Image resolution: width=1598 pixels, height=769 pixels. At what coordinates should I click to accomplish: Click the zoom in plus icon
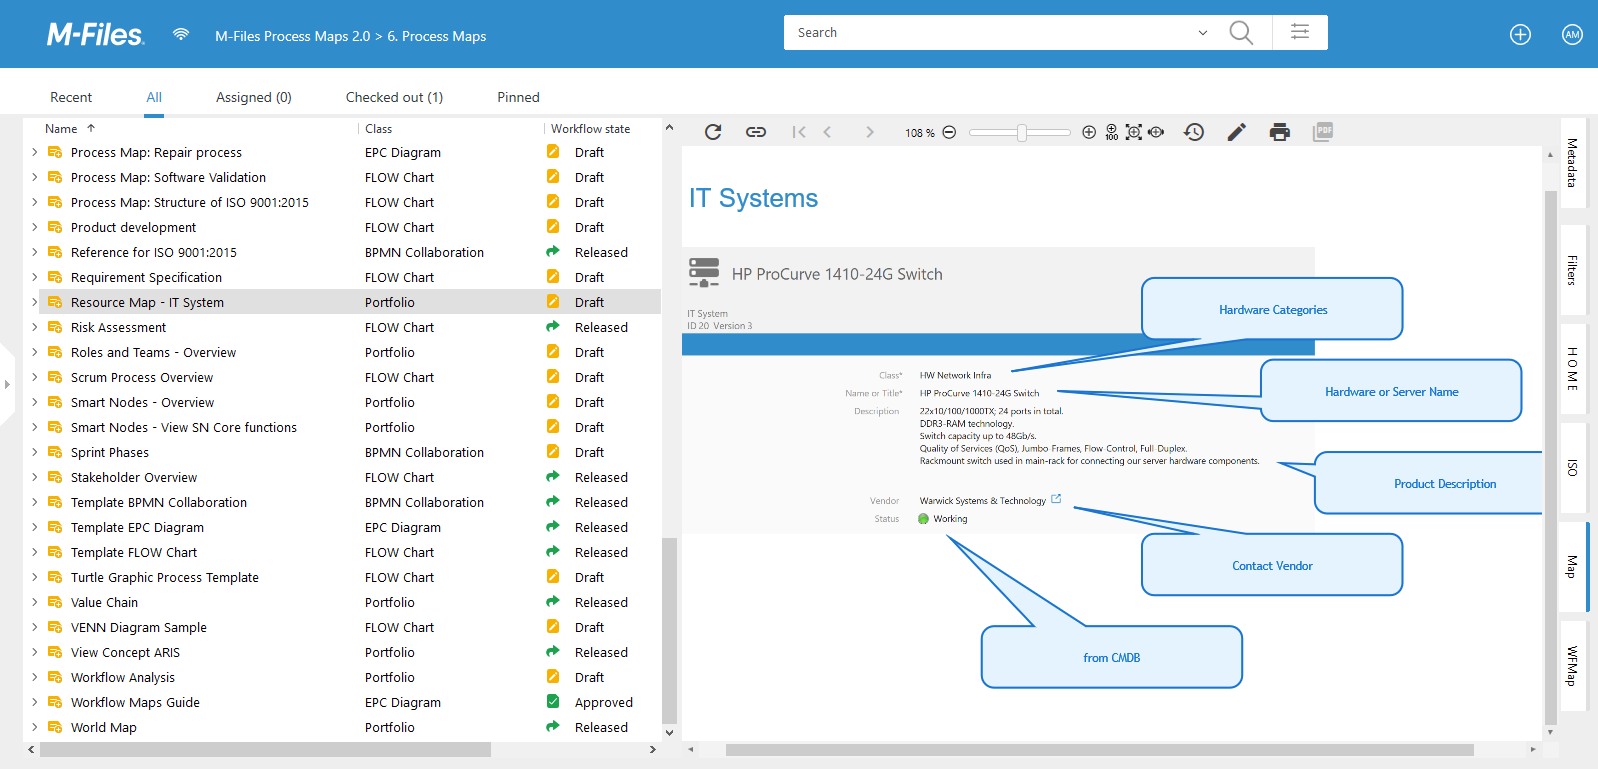pos(1089,132)
